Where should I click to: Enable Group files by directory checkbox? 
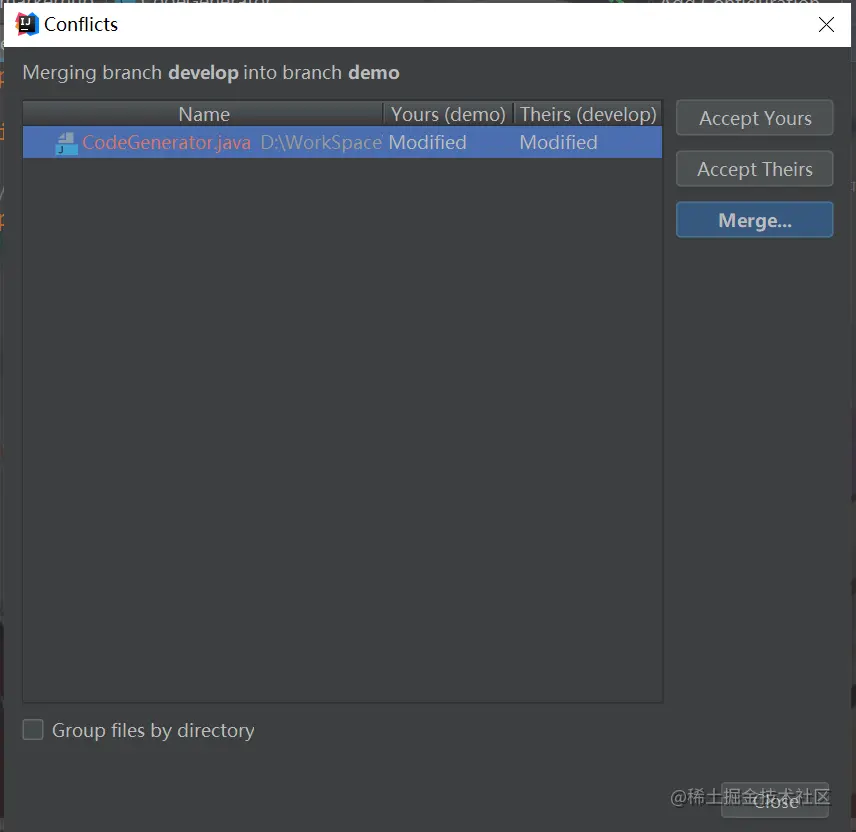(33, 730)
